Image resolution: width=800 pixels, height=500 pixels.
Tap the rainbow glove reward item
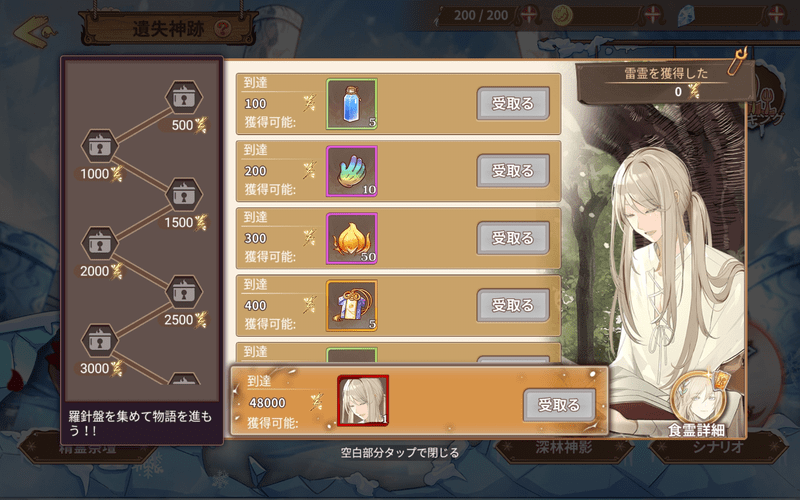(352, 171)
